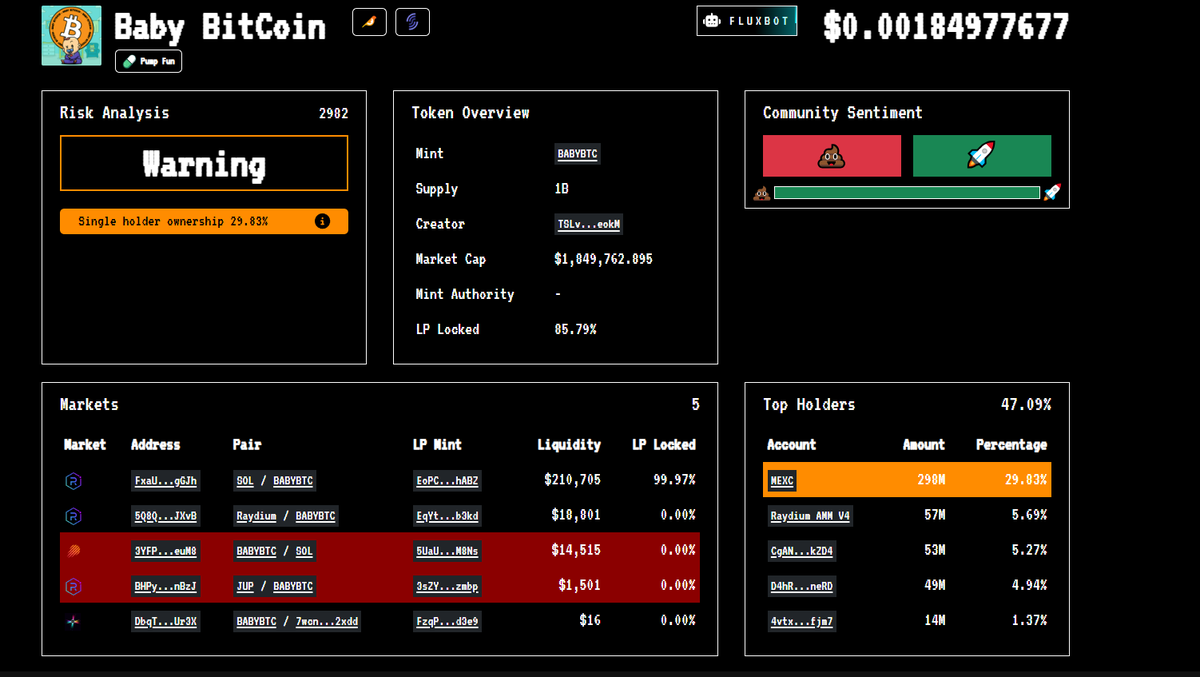The height and width of the screenshot is (677, 1200).
Task: Open the SOL token link in first pair
Action: tap(245, 481)
